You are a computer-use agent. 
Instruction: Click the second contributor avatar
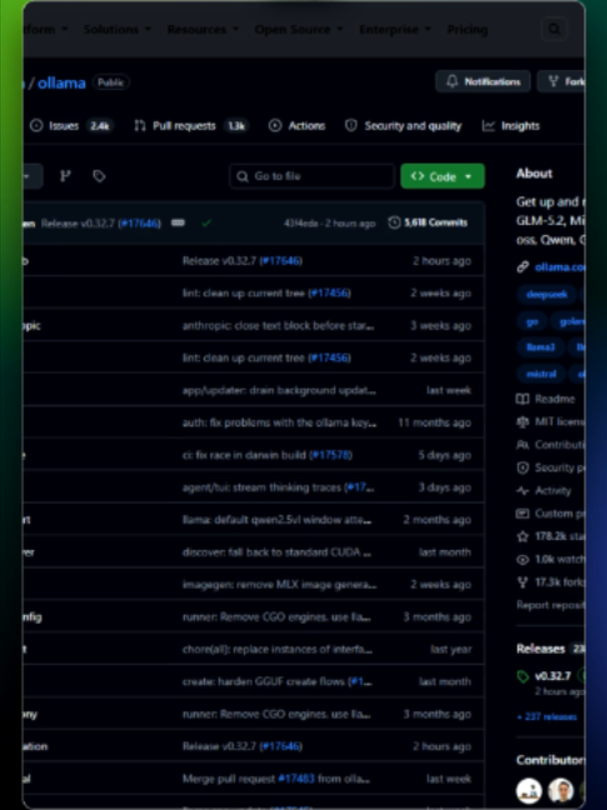(561, 790)
